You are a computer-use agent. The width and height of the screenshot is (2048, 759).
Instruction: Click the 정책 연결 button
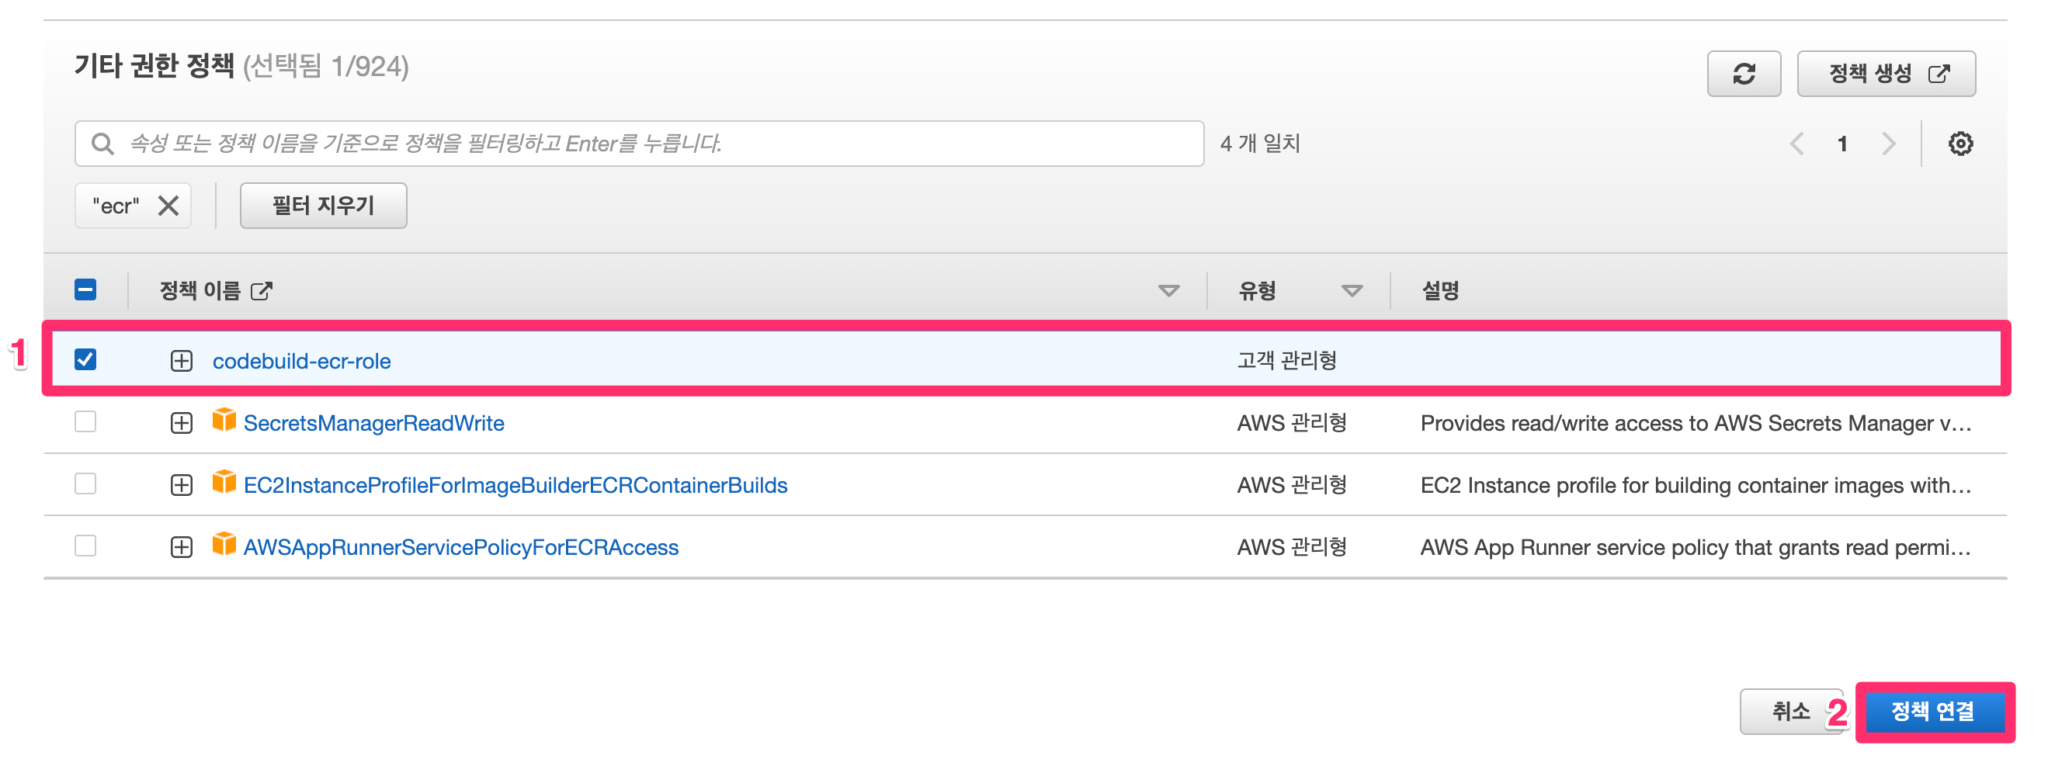click(1934, 712)
